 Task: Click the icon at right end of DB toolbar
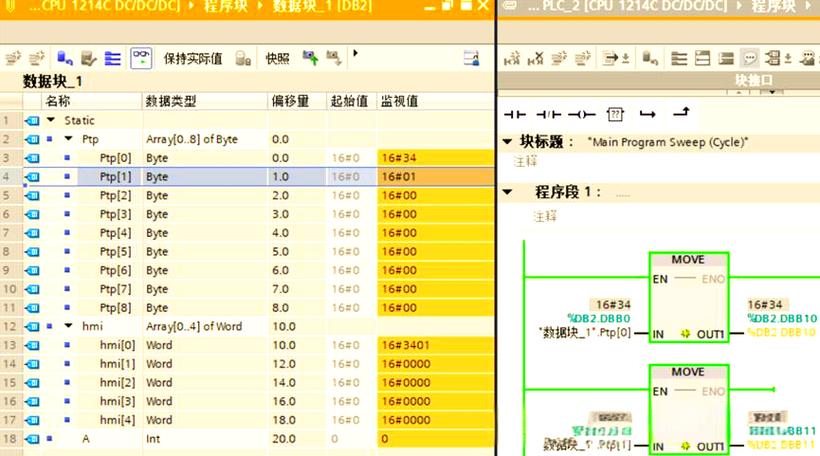point(471,58)
